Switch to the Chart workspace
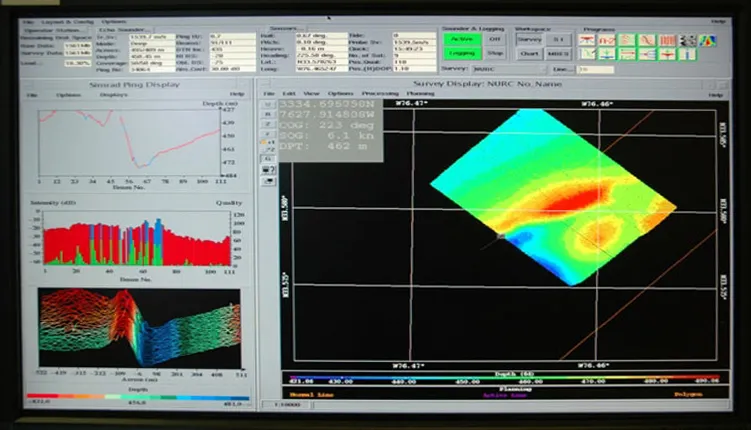Viewport: 751px width, 430px height. (529, 54)
